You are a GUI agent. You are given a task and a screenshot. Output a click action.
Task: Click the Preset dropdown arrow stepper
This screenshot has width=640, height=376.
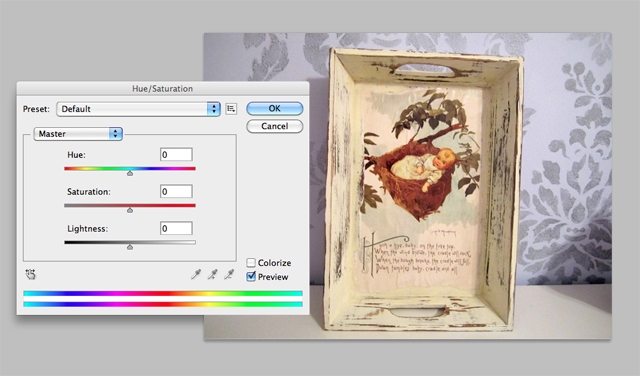pyautogui.click(x=213, y=109)
